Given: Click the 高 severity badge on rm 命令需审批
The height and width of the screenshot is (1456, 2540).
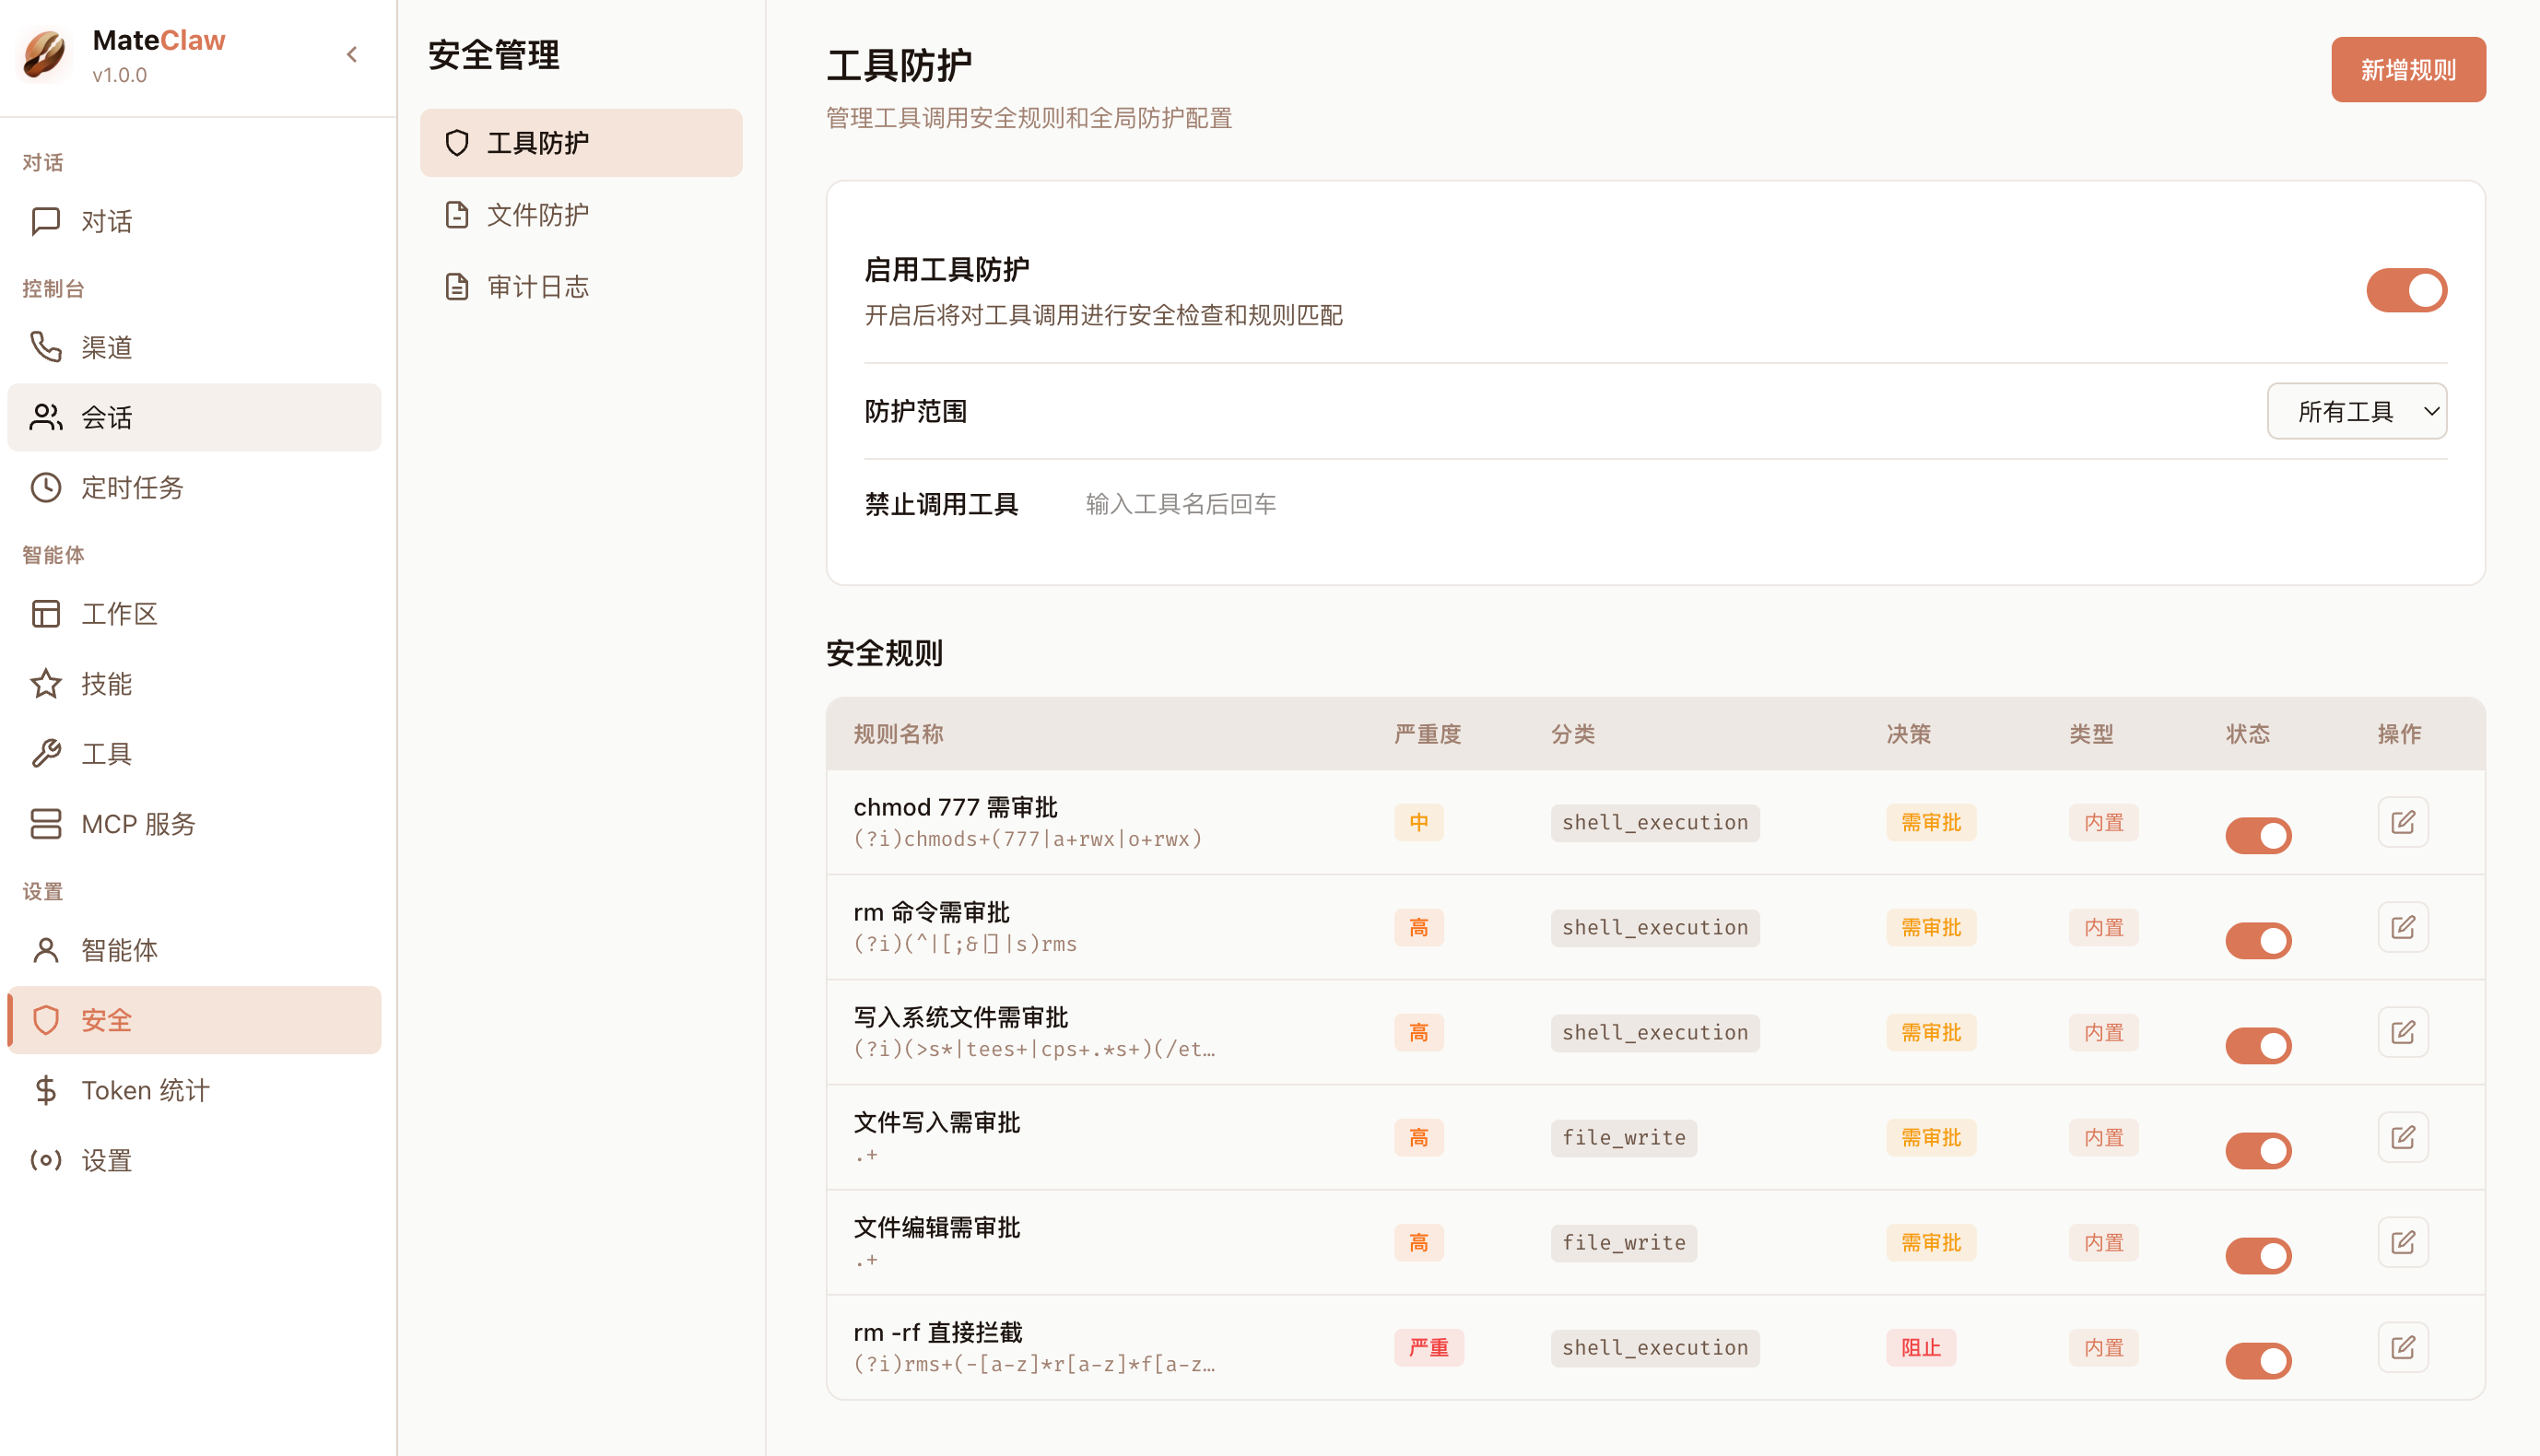Looking at the screenshot, I should pyautogui.click(x=1419, y=927).
